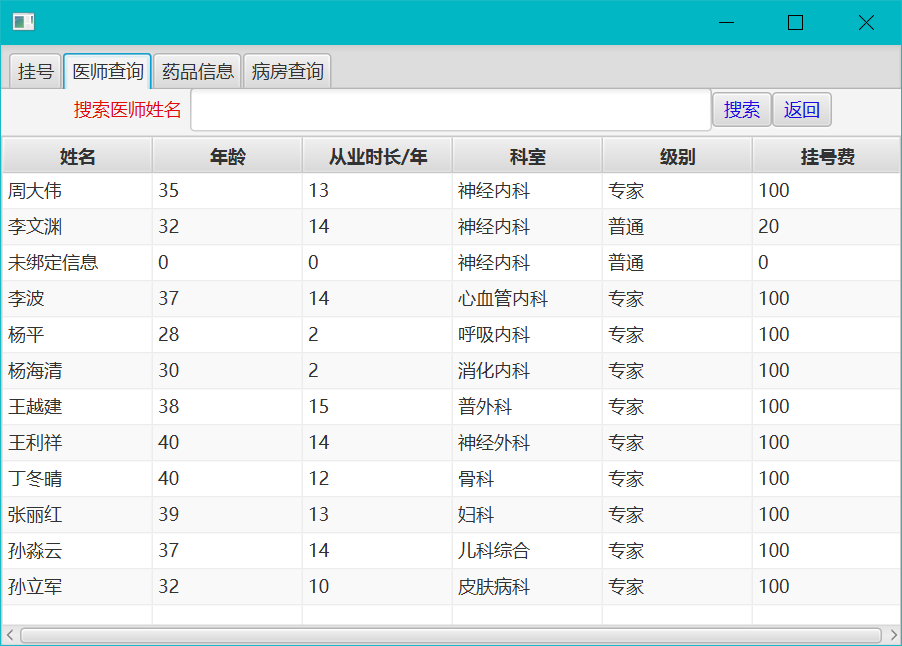Open the 病房查询 tab
902x646 pixels.
tap(287, 71)
